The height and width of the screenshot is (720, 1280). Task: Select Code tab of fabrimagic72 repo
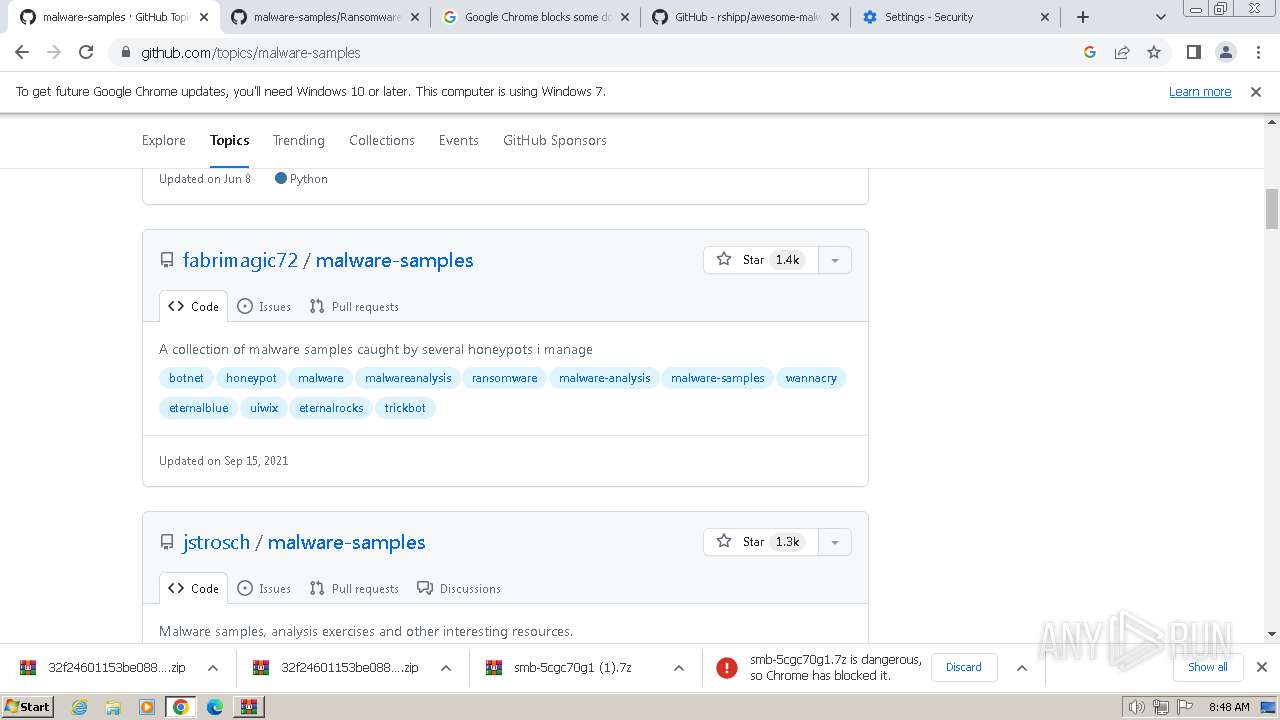193,307
